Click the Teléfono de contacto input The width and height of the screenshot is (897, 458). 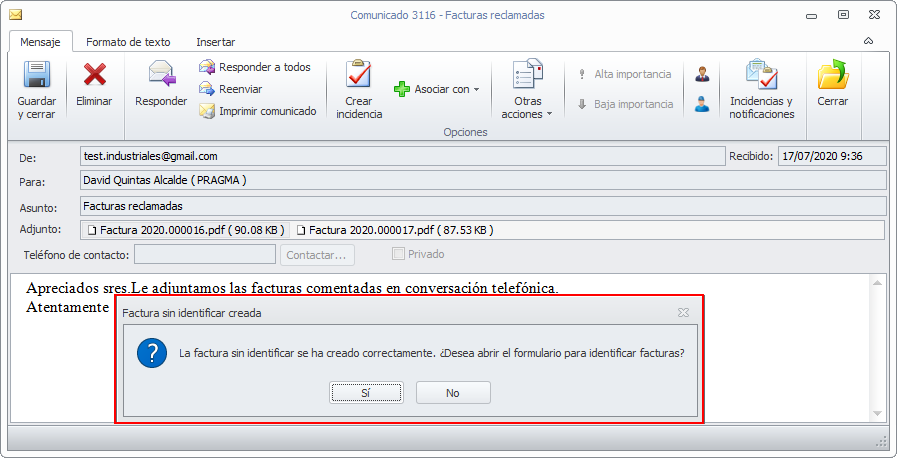205,254
